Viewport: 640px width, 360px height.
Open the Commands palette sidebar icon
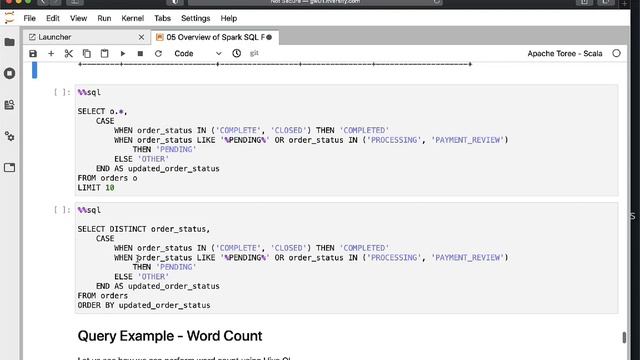tap(9, 105)
